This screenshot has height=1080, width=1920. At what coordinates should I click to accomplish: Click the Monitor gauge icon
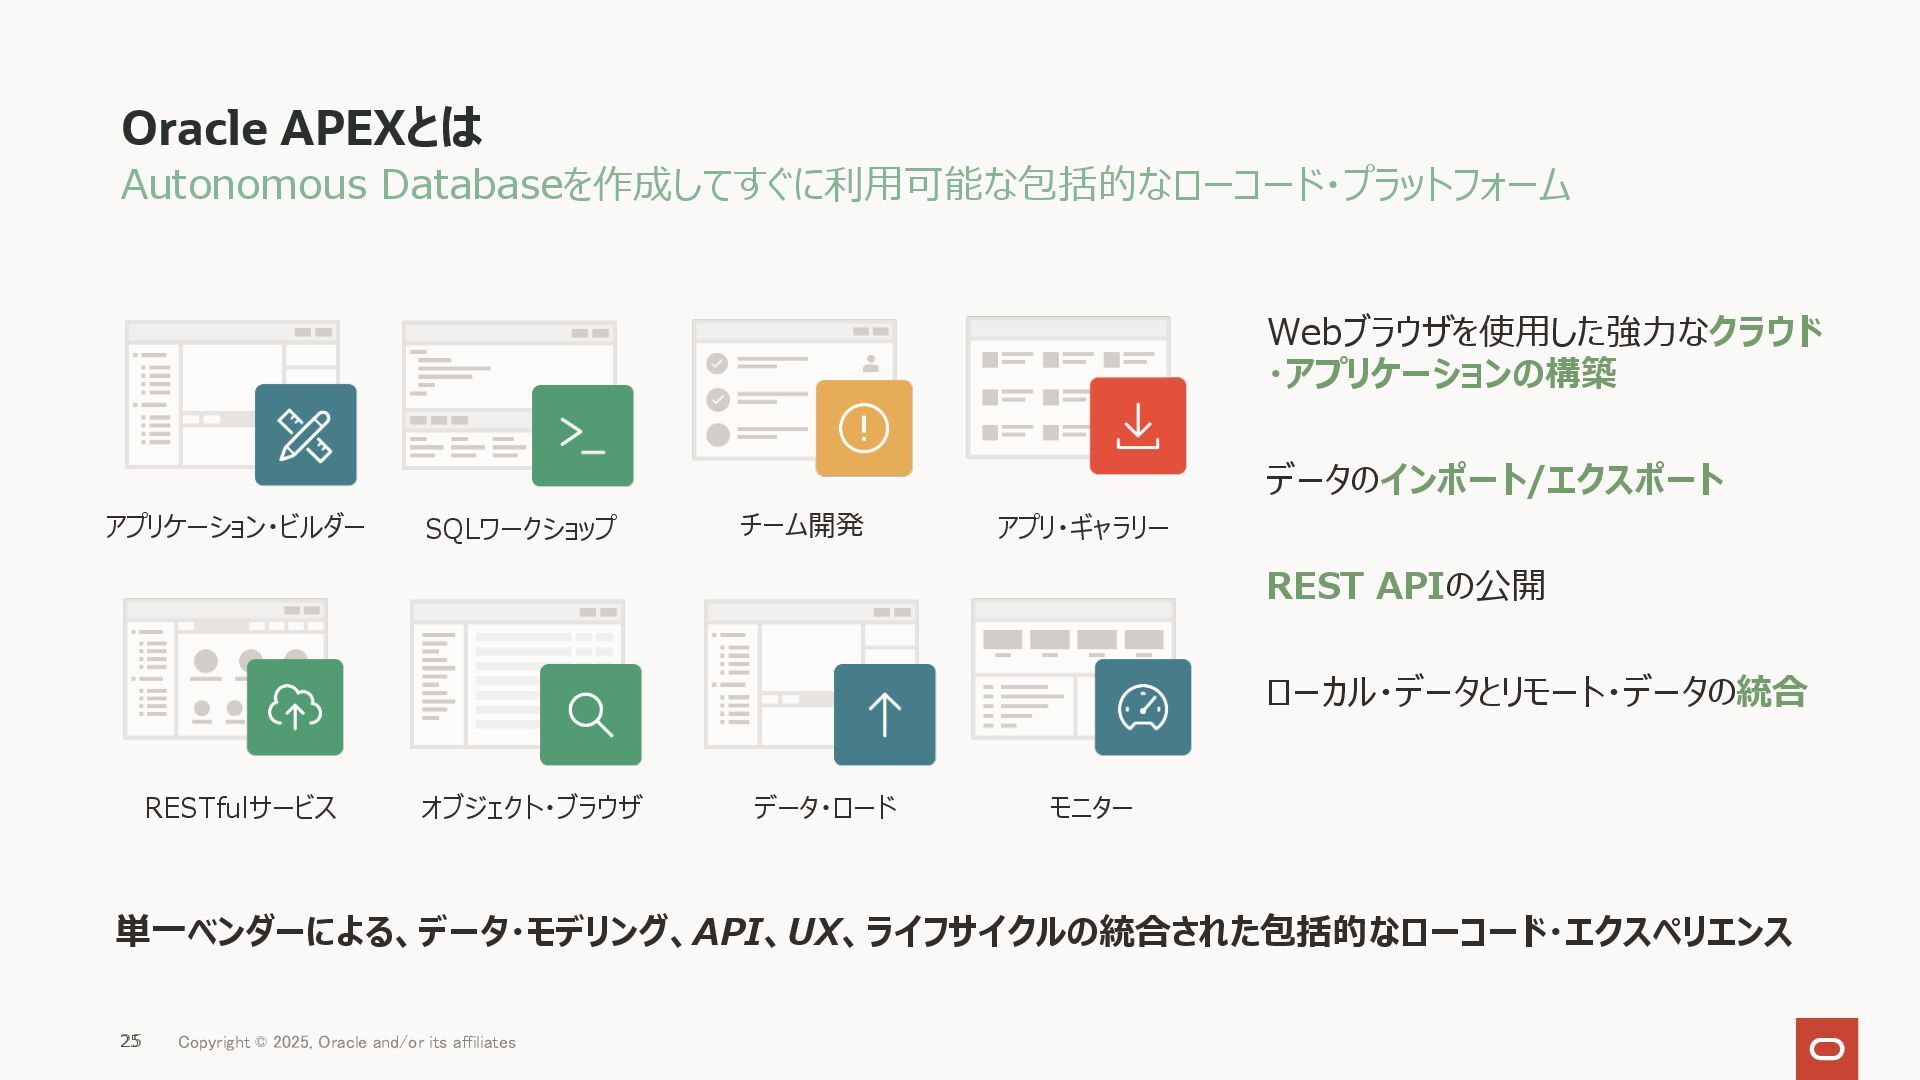point(1143,707)
